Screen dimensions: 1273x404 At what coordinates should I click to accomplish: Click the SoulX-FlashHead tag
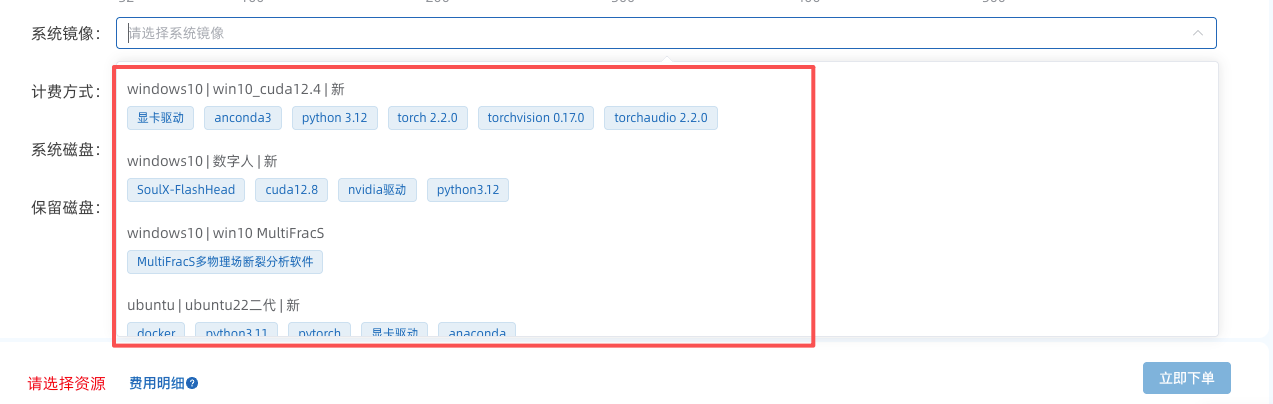(186, 190)
